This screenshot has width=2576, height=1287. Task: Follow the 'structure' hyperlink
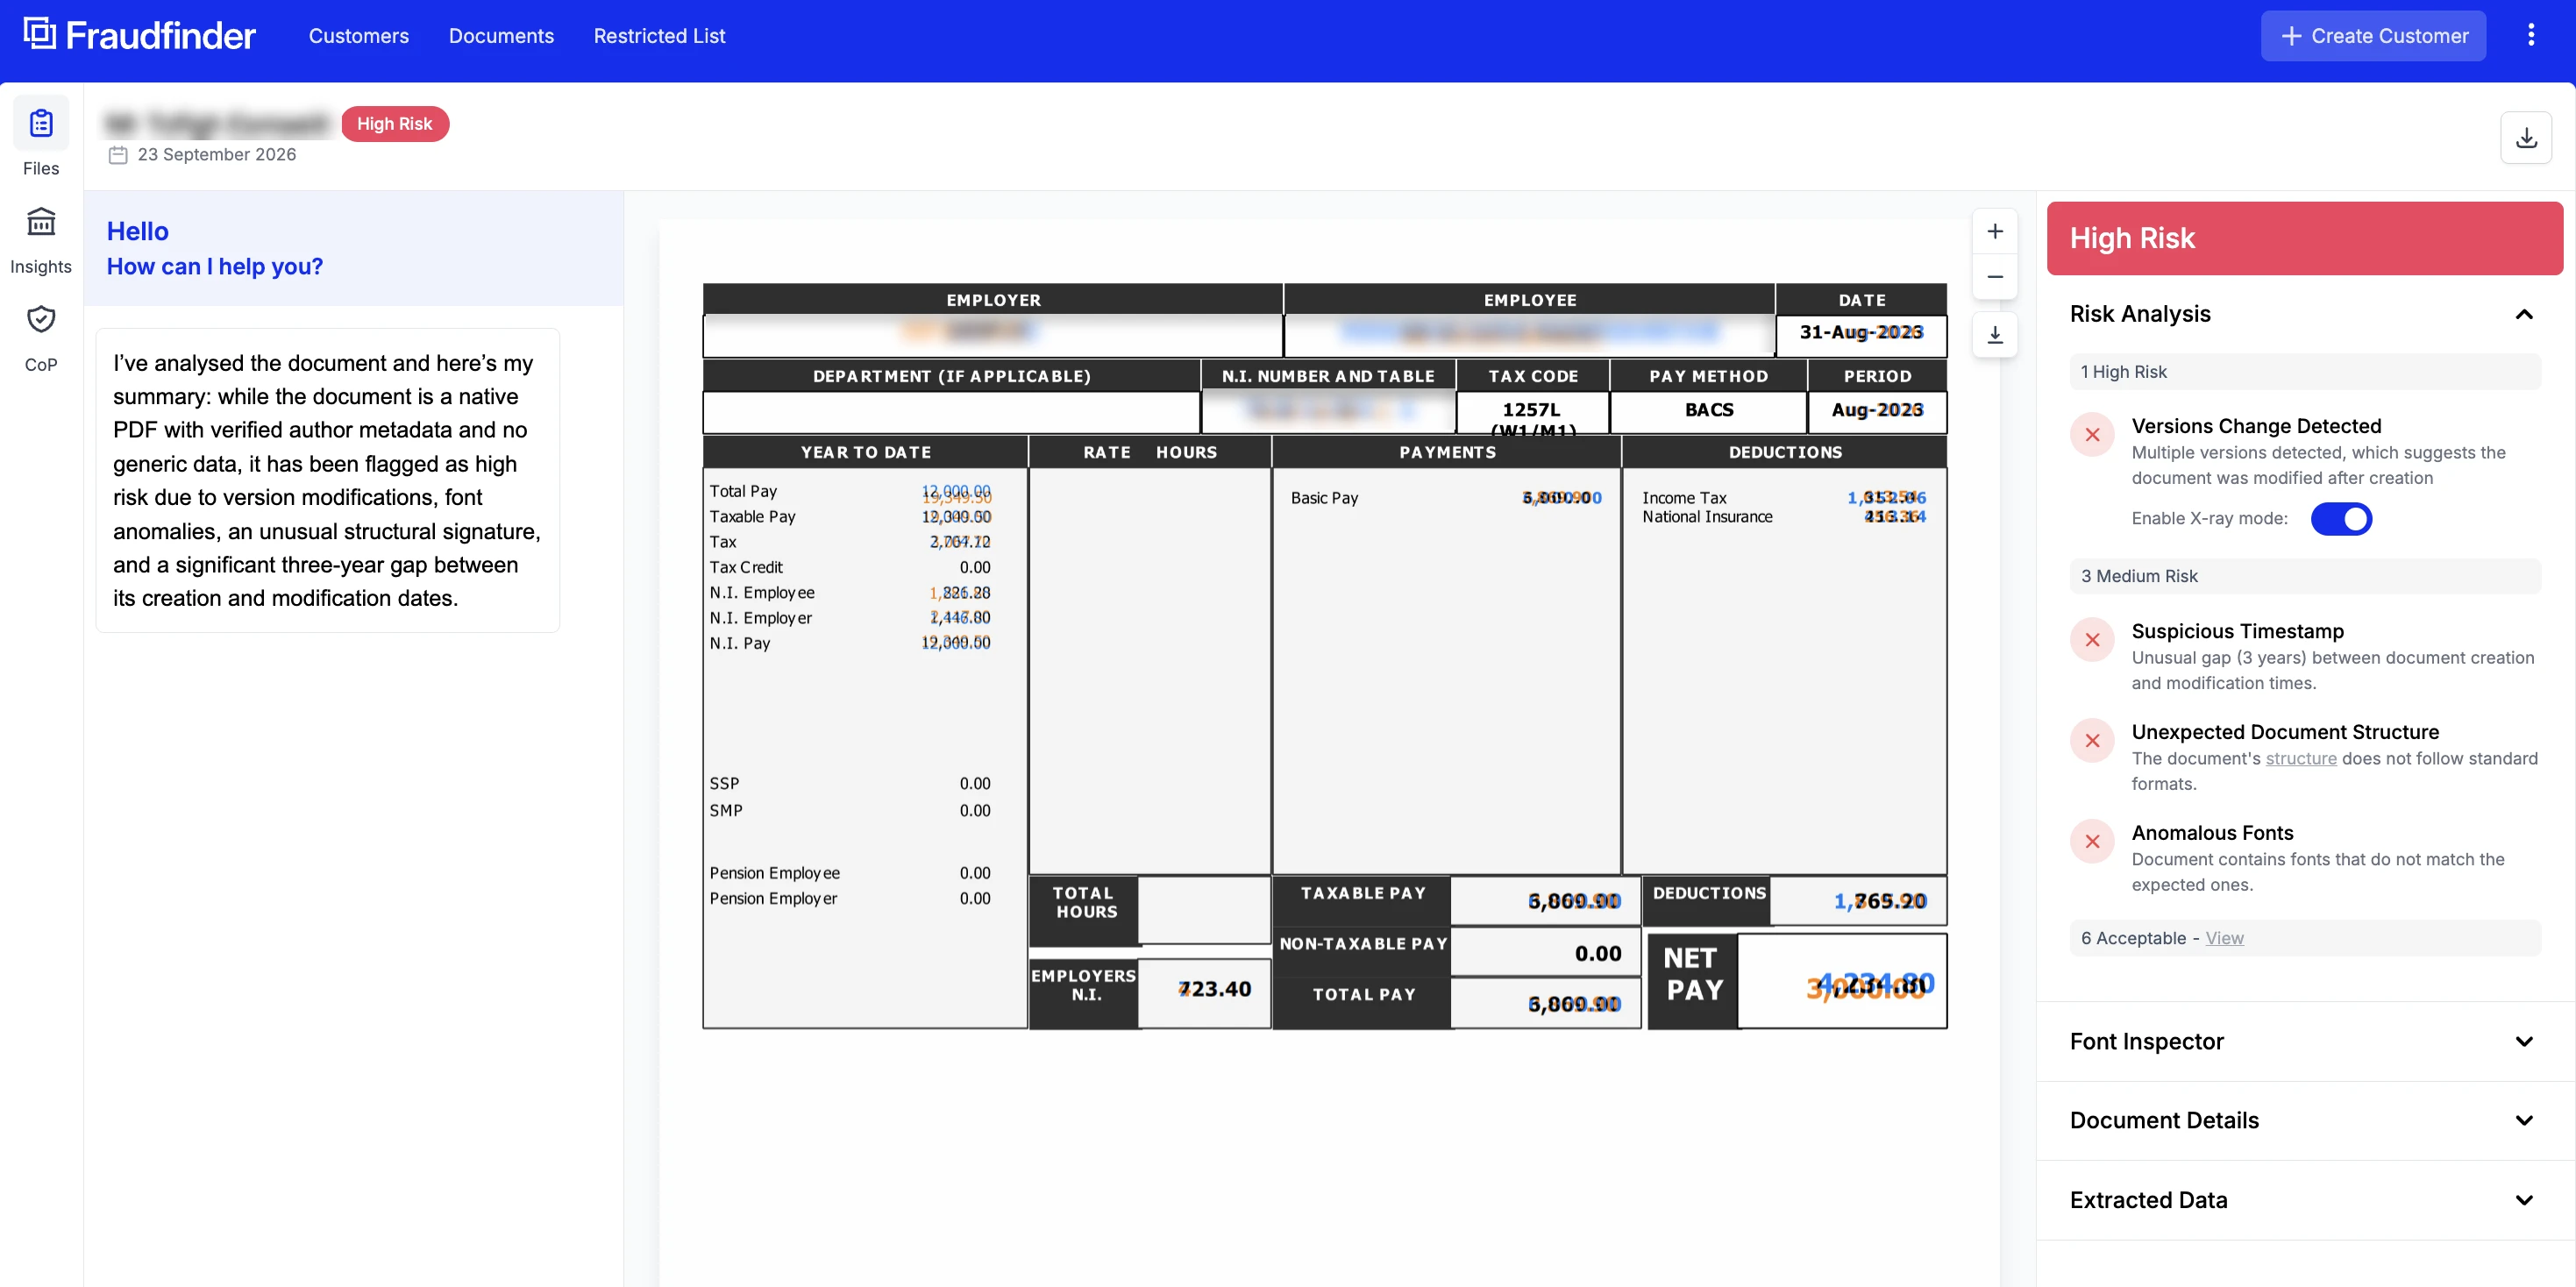[2300, 759]
